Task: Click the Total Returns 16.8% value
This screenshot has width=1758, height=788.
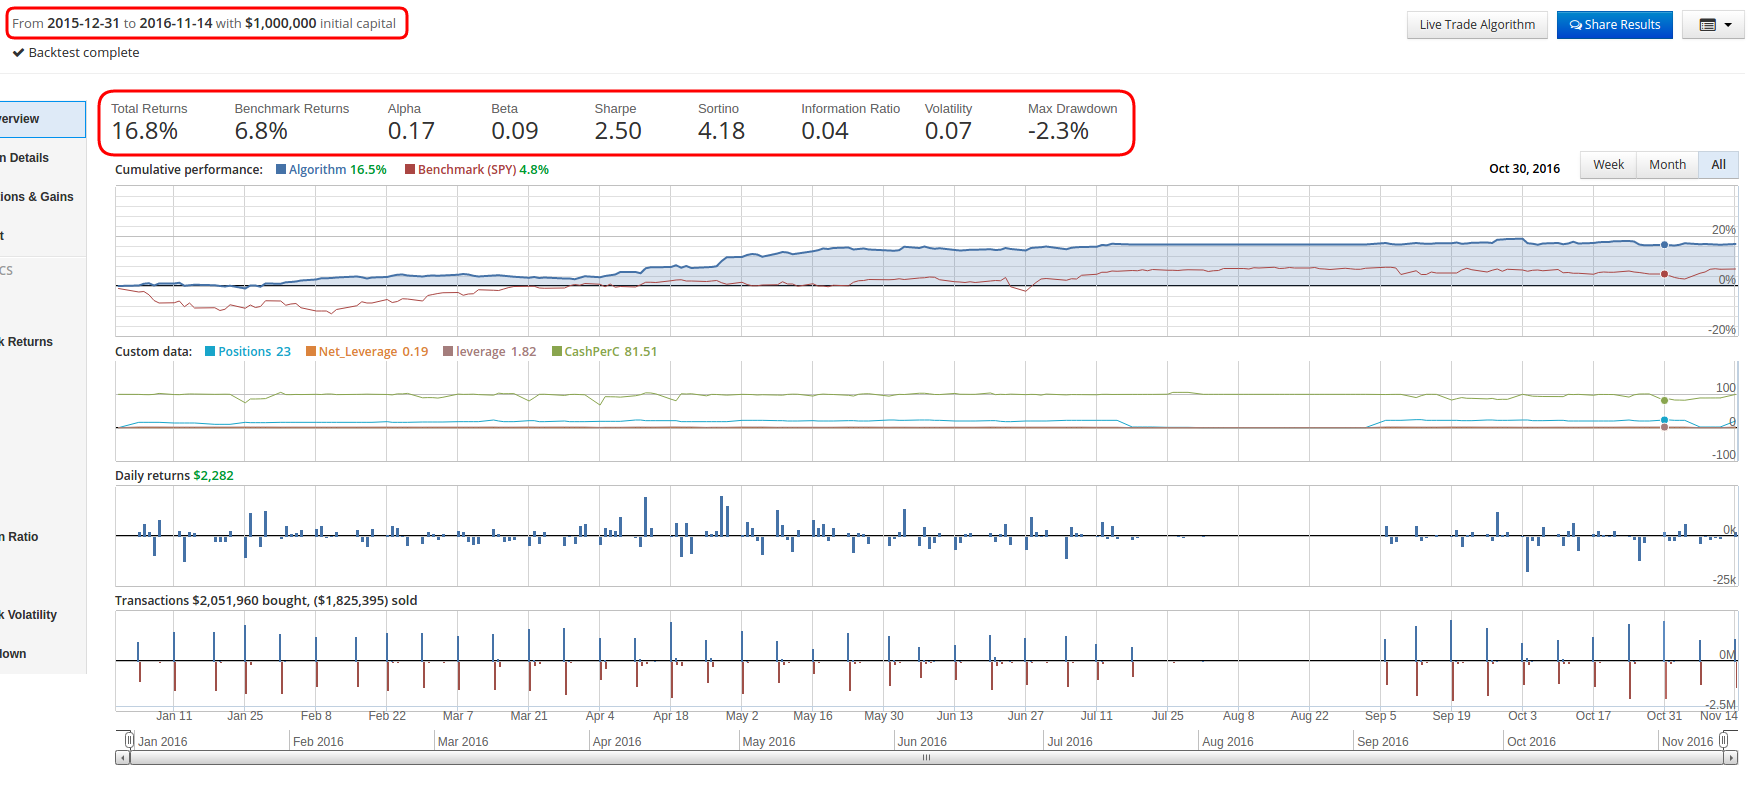Action: click(x=145, y=131)
